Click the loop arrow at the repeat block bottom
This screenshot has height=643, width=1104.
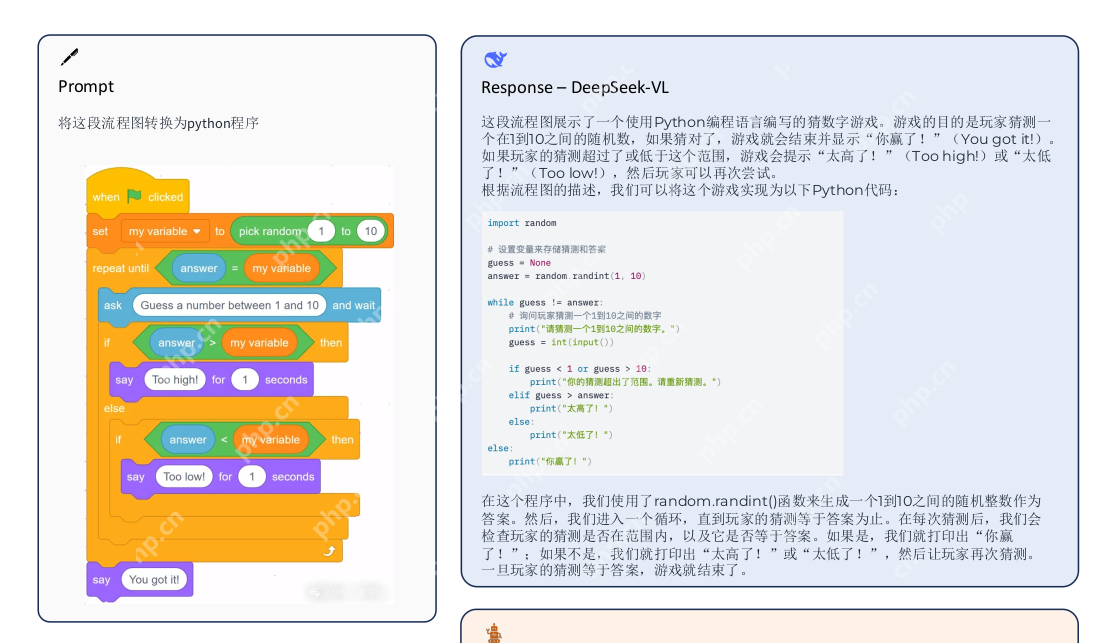329,551
